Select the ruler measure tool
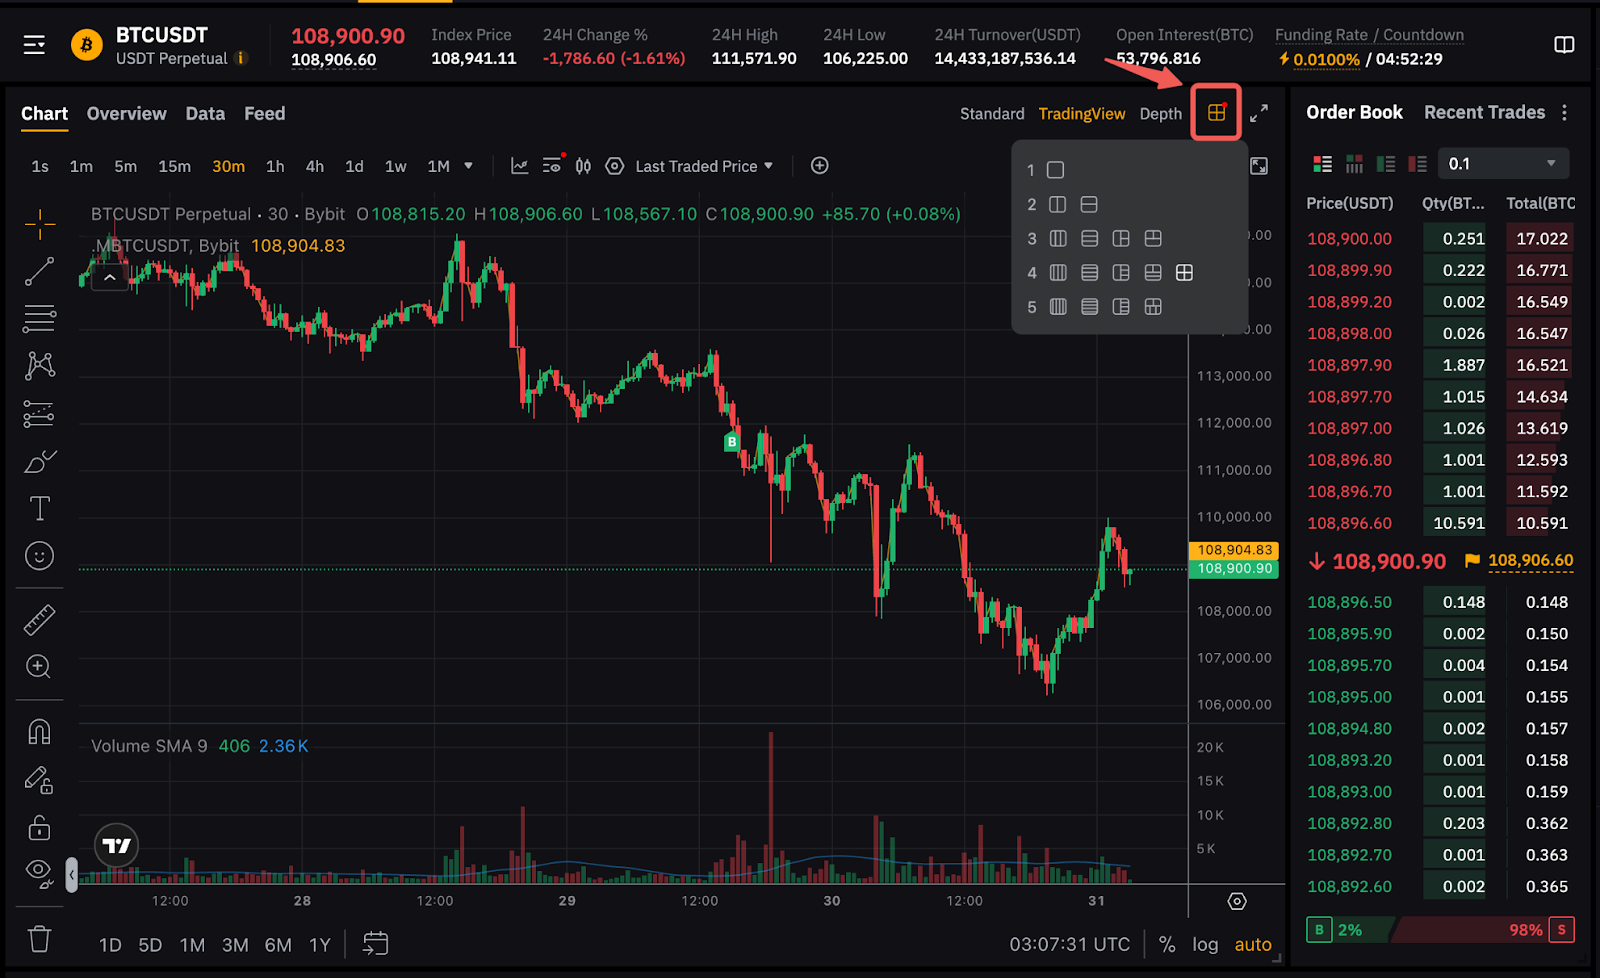 [39, 620]
